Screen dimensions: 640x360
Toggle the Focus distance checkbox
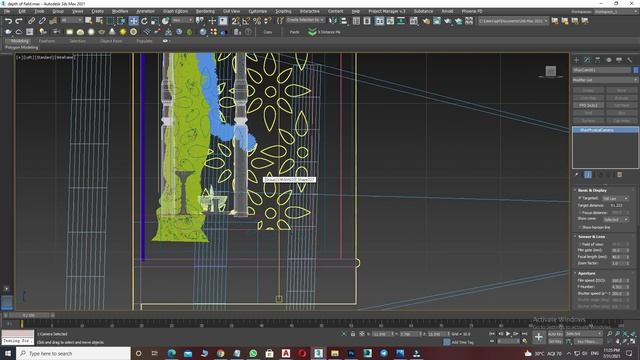pos(580,213)
